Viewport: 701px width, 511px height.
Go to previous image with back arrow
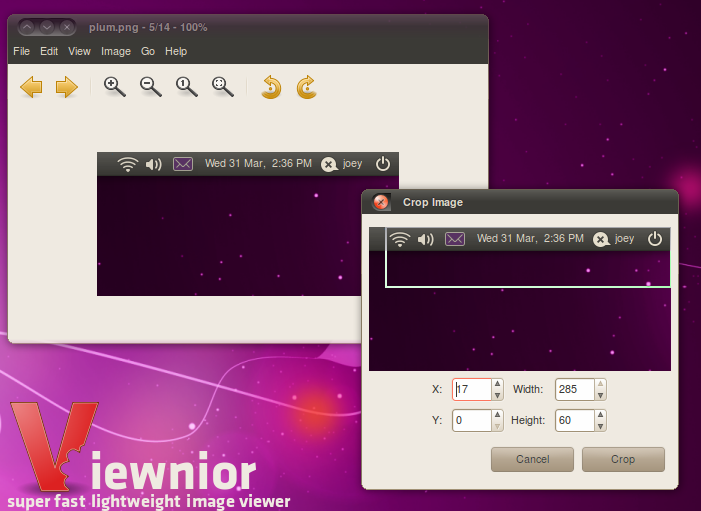pos(31,87)
